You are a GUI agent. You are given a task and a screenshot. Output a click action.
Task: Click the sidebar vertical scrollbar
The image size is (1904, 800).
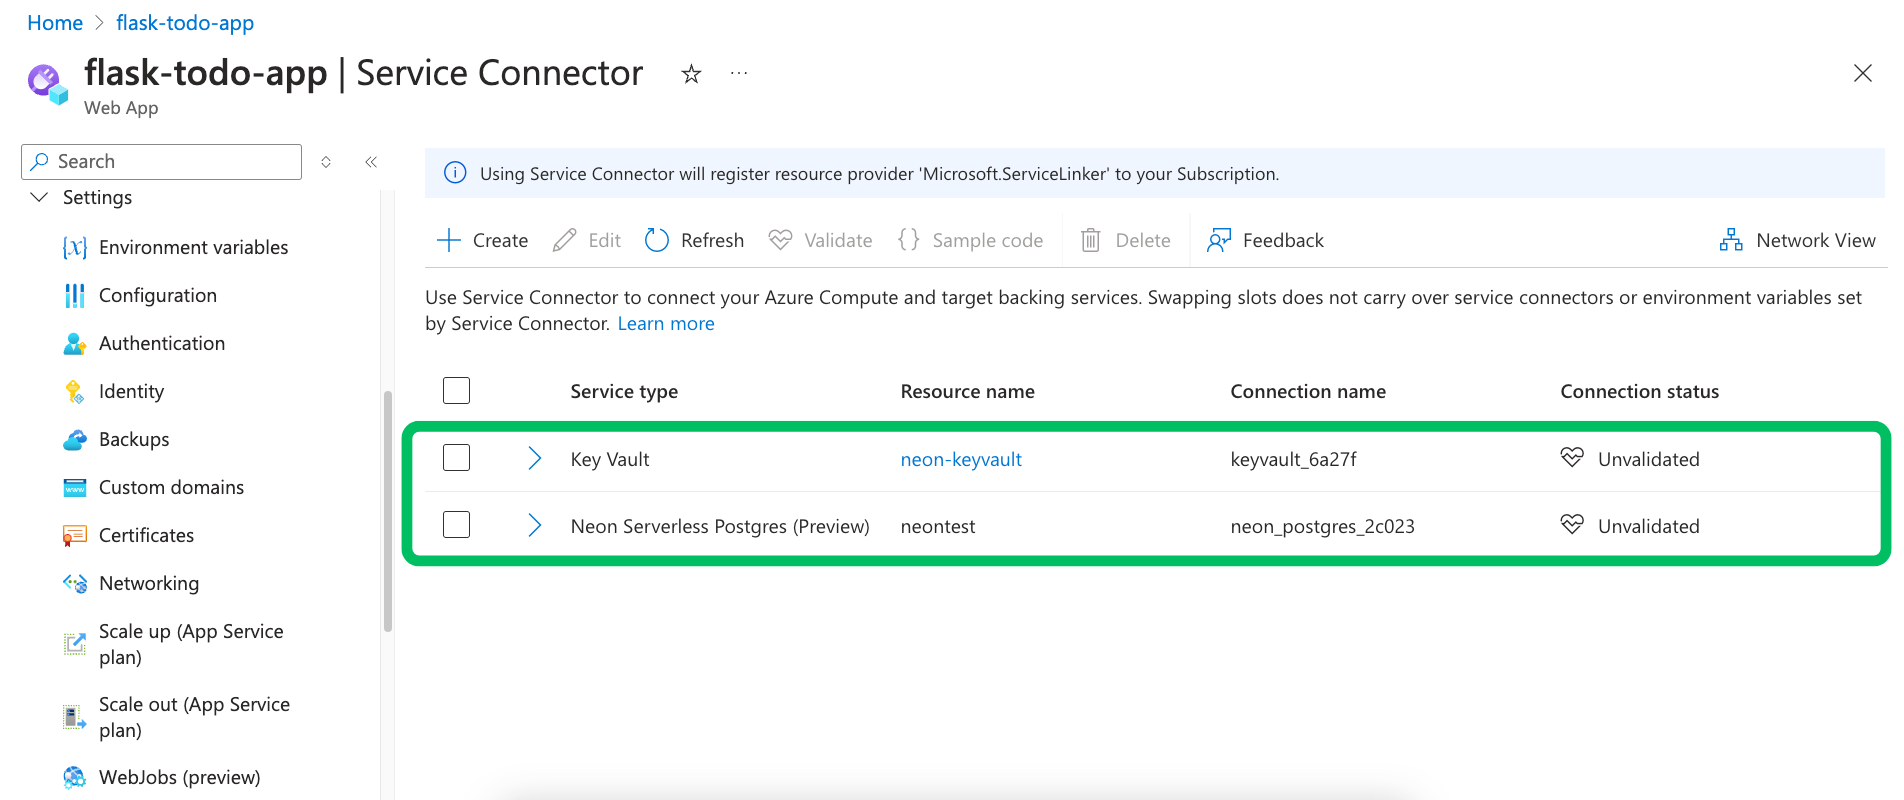point(388,510)
